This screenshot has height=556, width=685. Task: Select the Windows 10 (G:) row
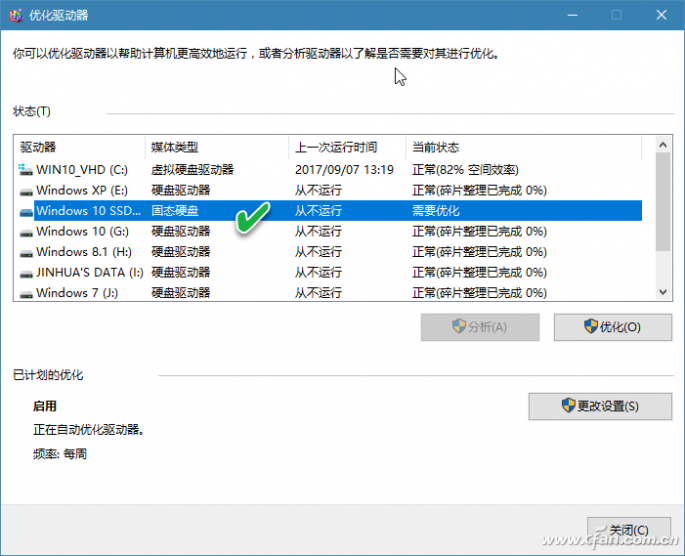(328, 231)
